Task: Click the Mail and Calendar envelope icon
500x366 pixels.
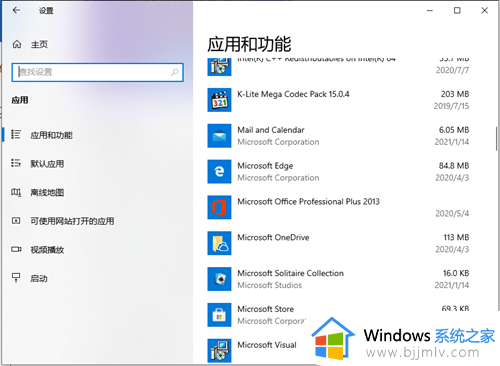Action: pyautogui.click(x=219, y=136)
